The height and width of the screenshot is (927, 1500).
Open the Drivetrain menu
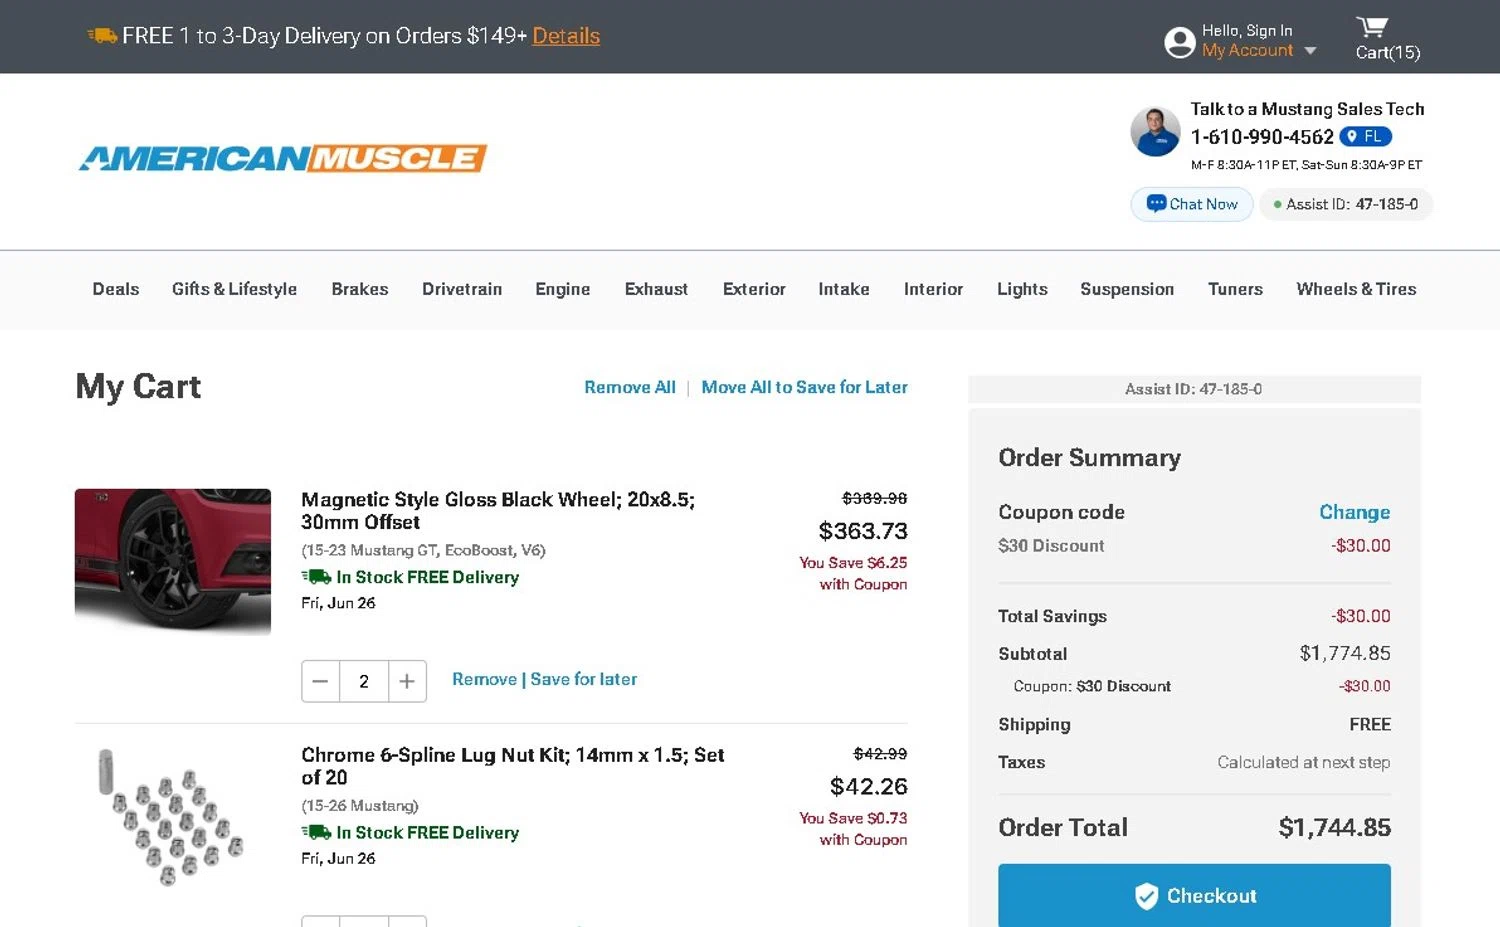(x=462, y=289)
